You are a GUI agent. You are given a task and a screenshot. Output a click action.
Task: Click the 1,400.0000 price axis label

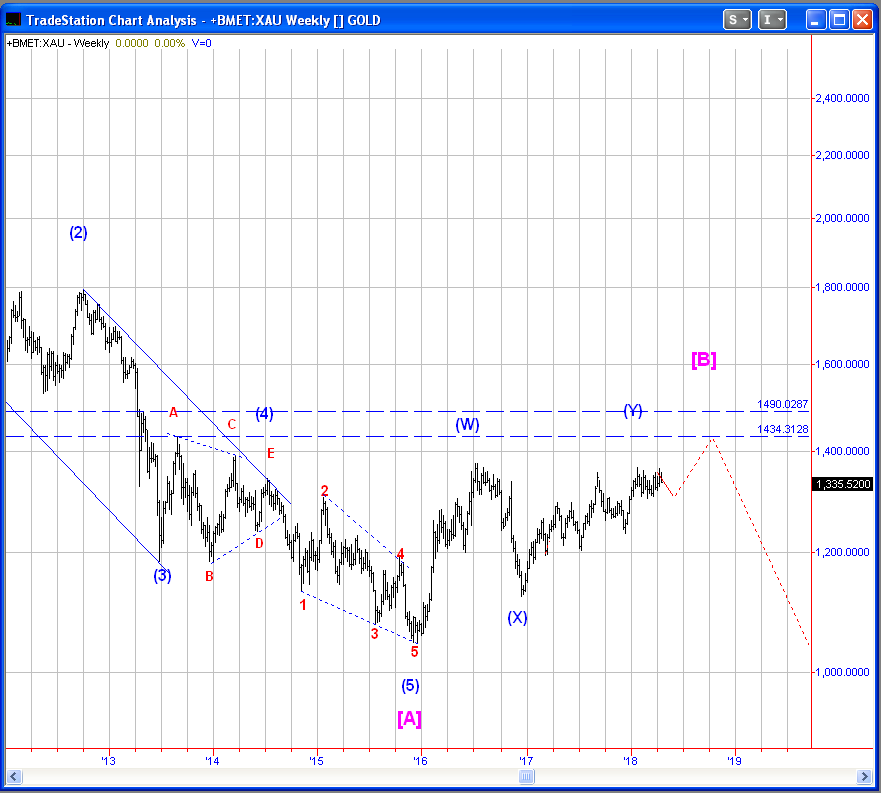[842, 451]
